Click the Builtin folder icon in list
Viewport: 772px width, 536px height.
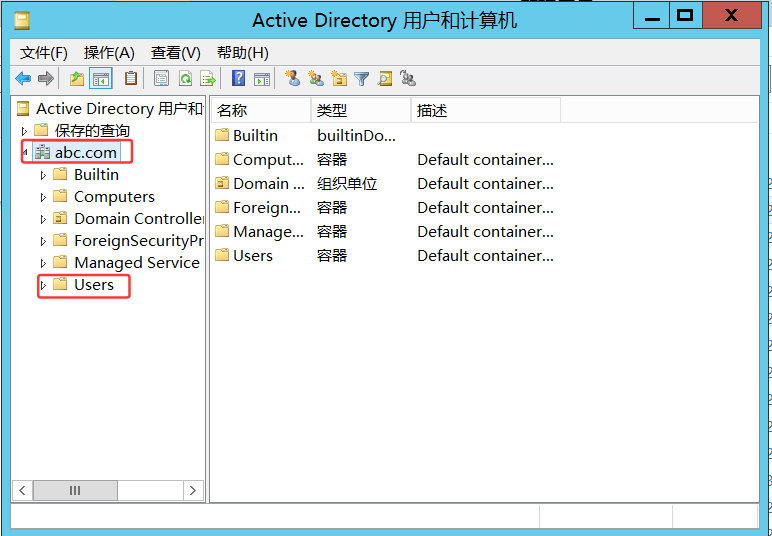(223, 135)
